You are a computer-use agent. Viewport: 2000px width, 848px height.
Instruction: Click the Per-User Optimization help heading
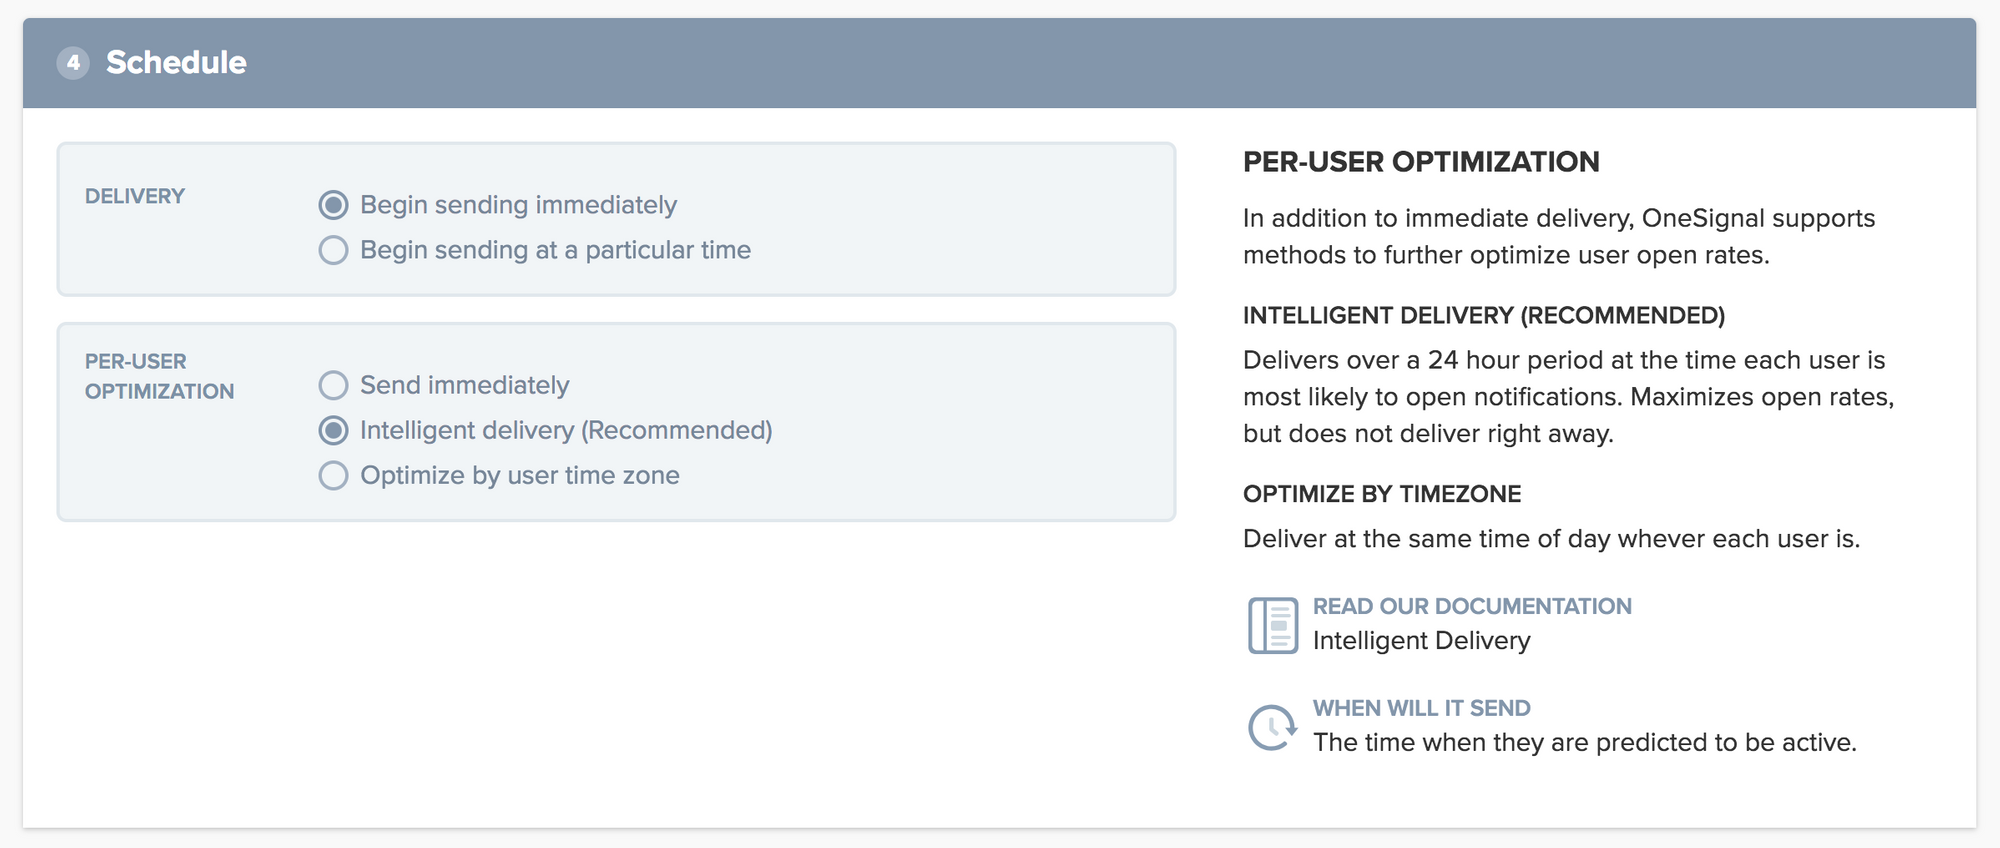(1421, 162)
